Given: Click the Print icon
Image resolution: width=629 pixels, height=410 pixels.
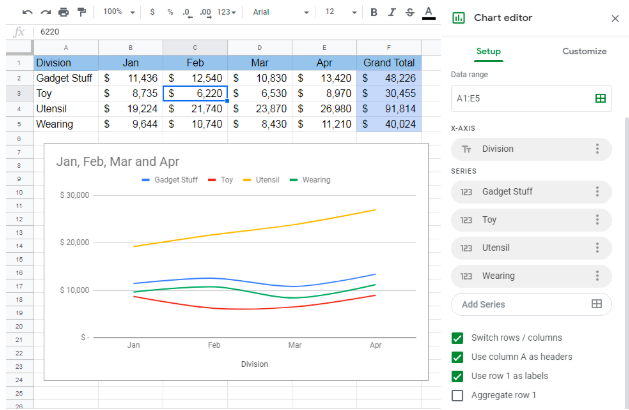Looking at the screenshot, I should click(63, 12).
